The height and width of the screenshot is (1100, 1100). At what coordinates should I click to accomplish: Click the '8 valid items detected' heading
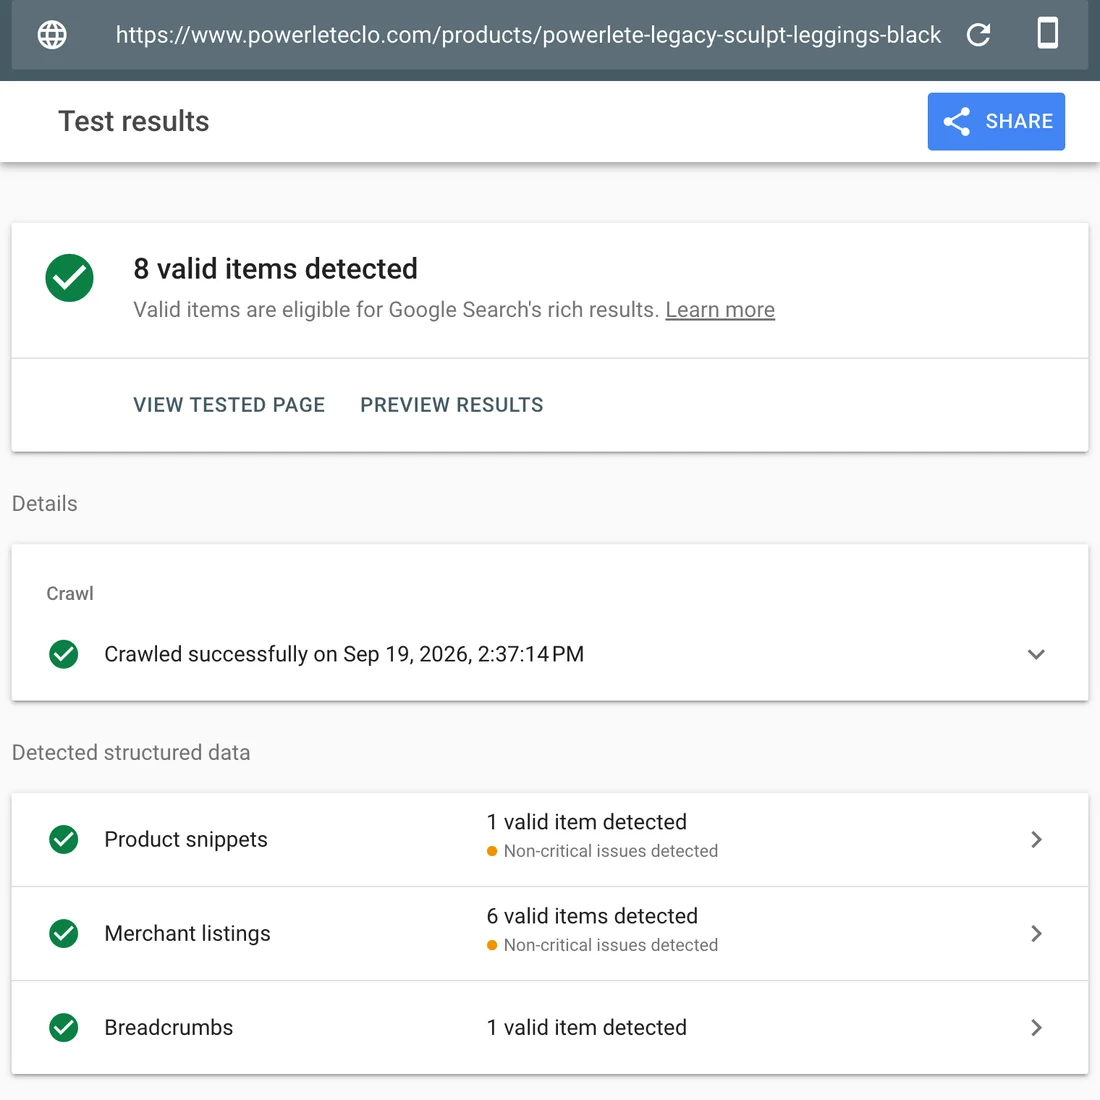pyautogui.click(x=276, y=269)
